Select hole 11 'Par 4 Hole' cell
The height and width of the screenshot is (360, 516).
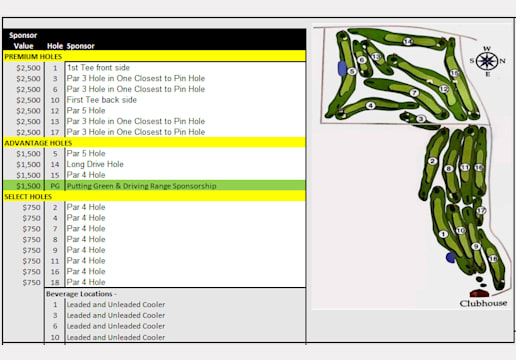pyautogui.click(x=185, y=261)
